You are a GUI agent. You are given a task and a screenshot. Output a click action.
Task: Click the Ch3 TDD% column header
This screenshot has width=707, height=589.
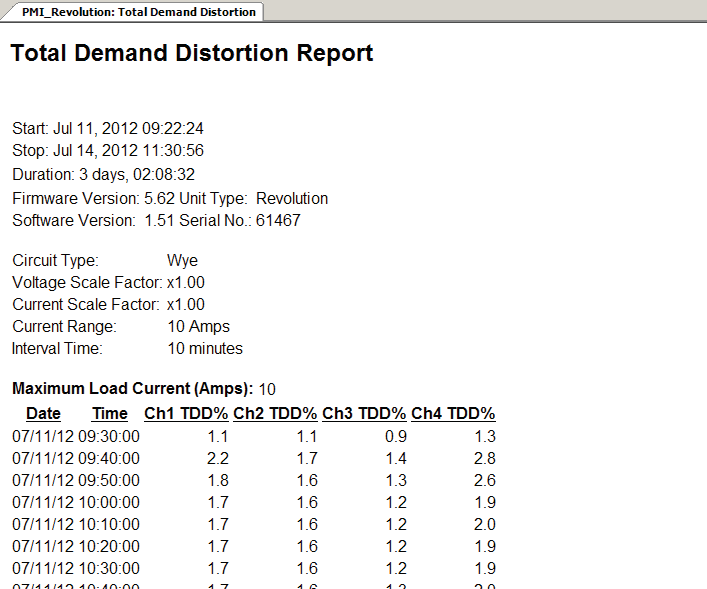point(364,414)
